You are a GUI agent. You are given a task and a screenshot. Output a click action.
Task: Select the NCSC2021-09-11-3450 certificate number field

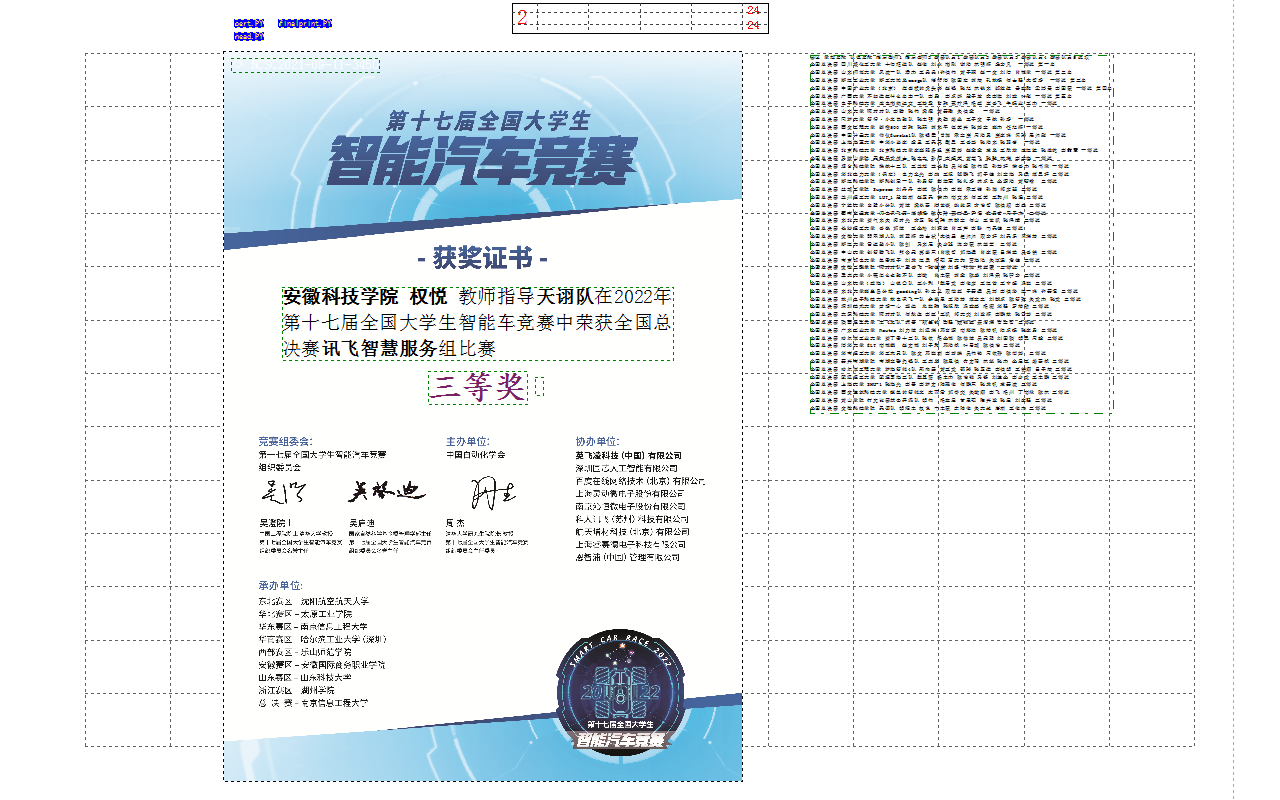tap(306, 65)
